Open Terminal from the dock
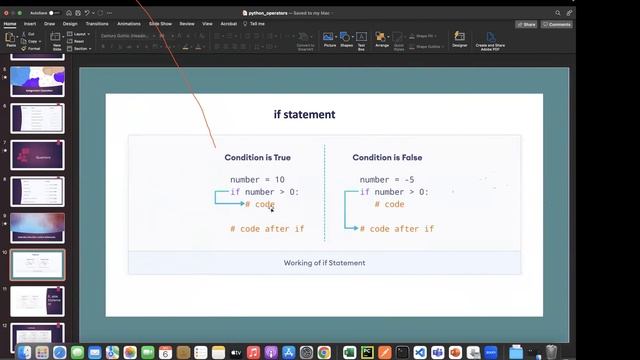This screenshot has width=640, height=360. coord(402,352)
